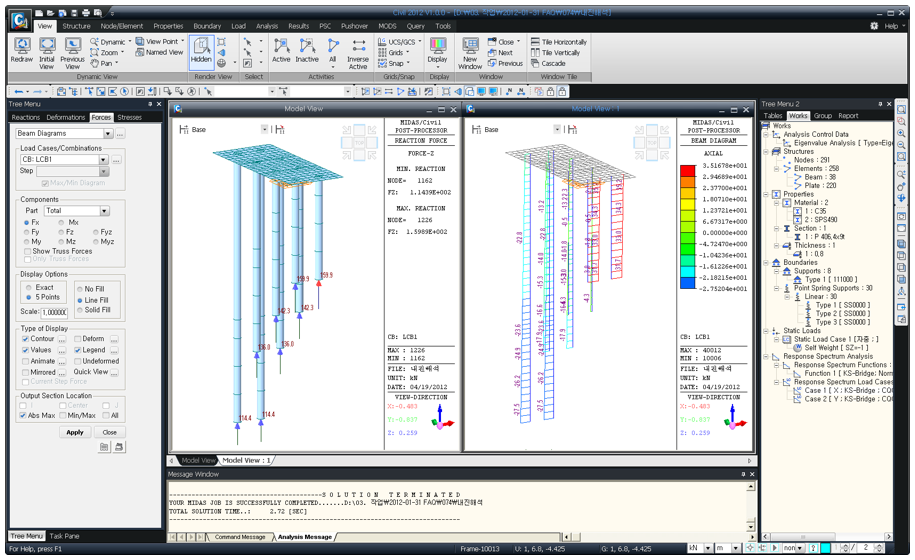Viewport: 915px width, 560px height.
Task: Switch to the Stresses tab
Action: 130,117
